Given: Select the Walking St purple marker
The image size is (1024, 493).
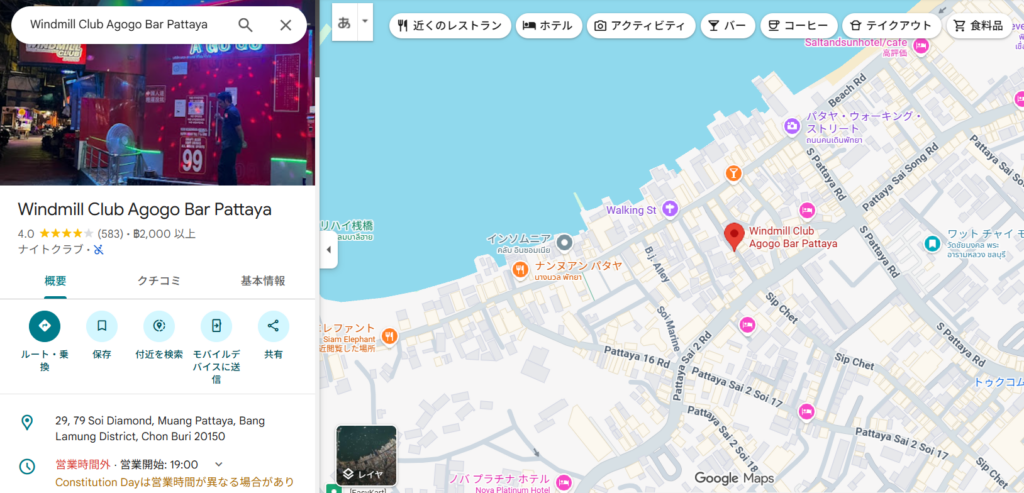Looking at the screenshot, I should click(x=670, y=209).
